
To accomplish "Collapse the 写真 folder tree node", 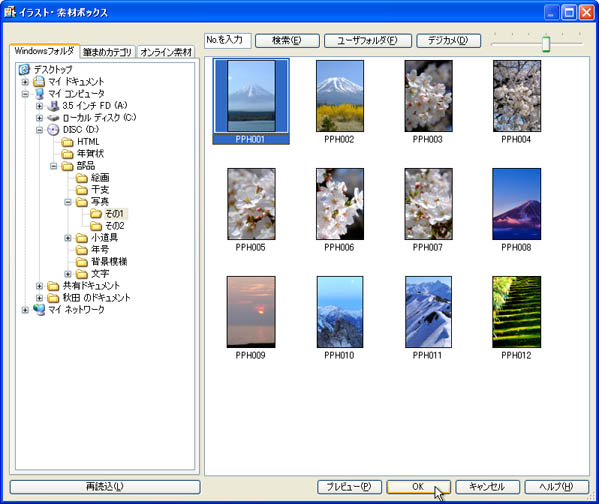I will point(68,202).
